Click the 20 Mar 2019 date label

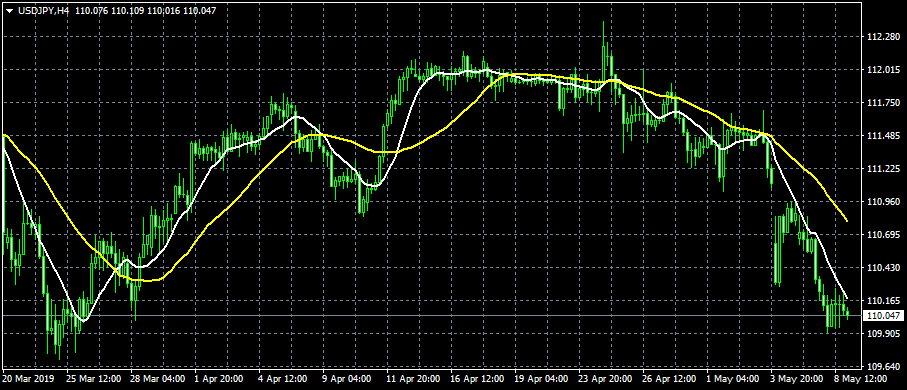pos(29,379)
